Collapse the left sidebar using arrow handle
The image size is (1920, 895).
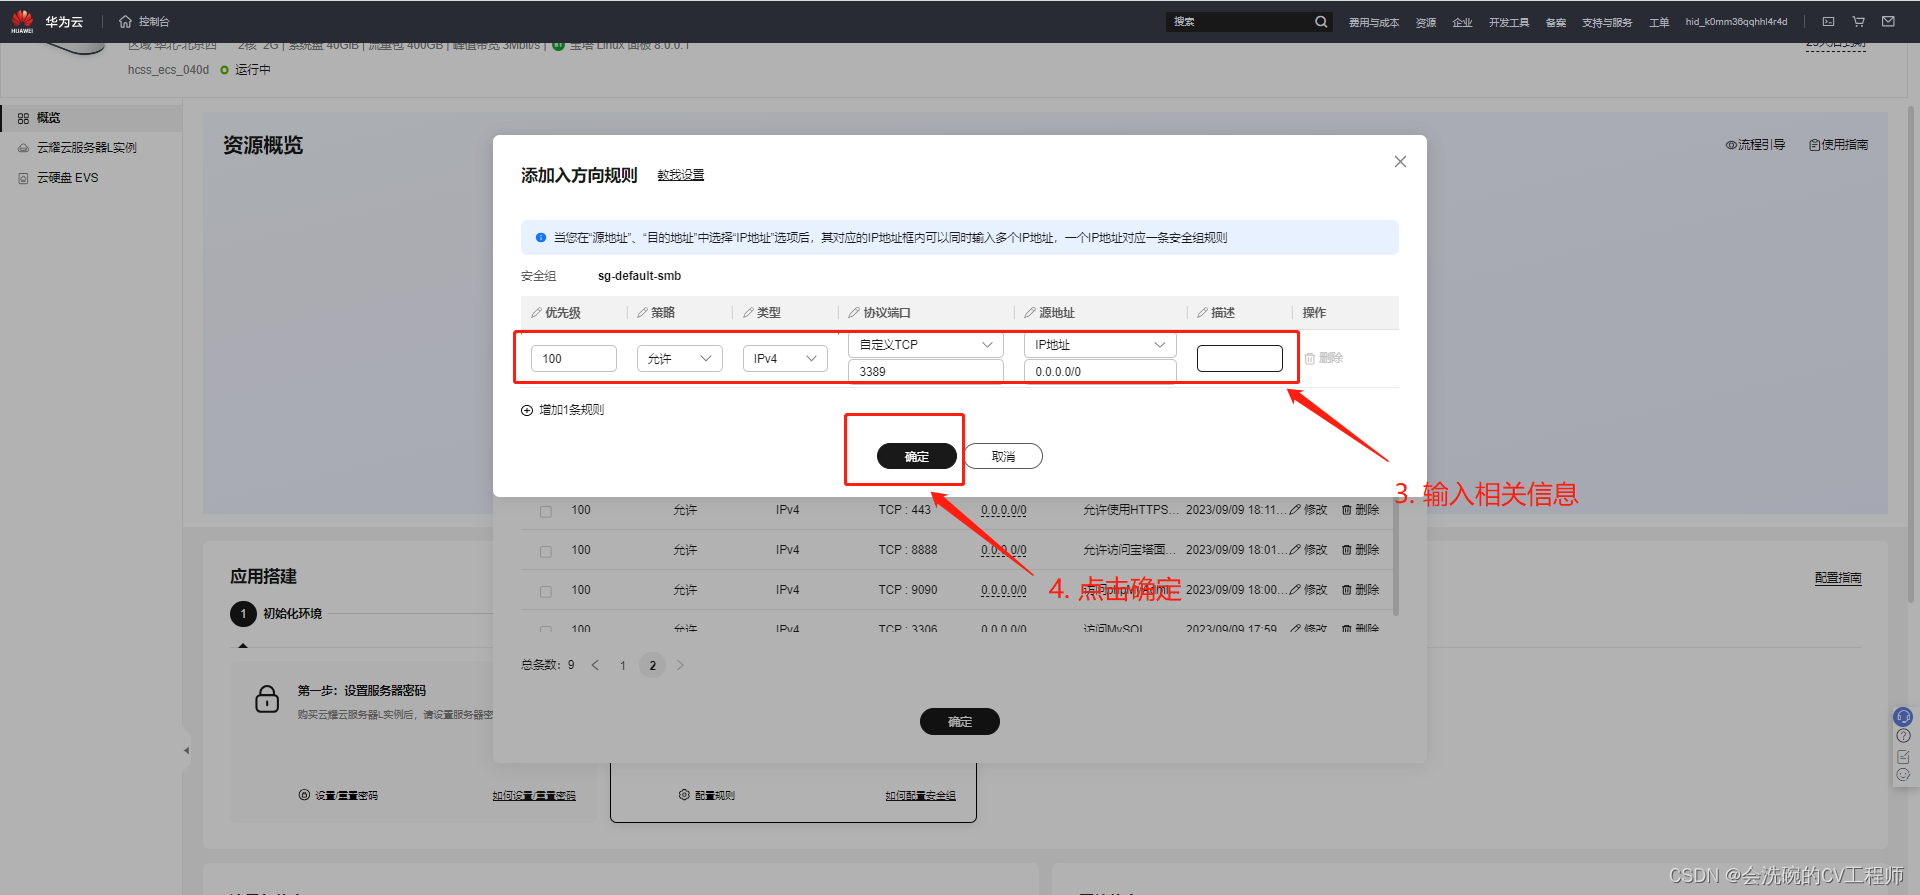[x=186, y=750]
